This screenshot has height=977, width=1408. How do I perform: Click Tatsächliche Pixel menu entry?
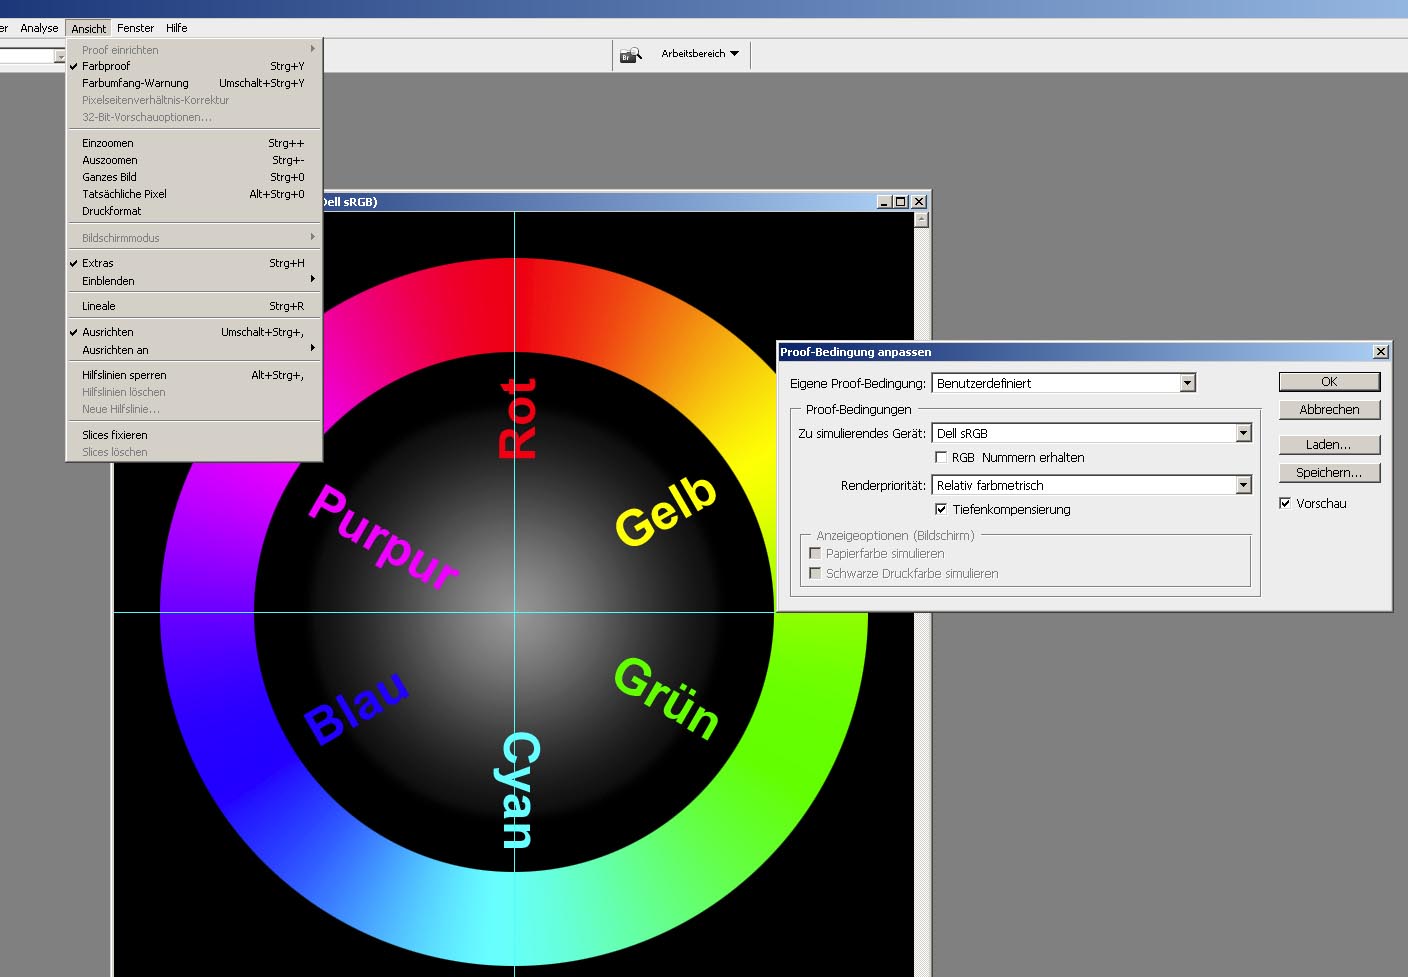(x=124, y=195)
